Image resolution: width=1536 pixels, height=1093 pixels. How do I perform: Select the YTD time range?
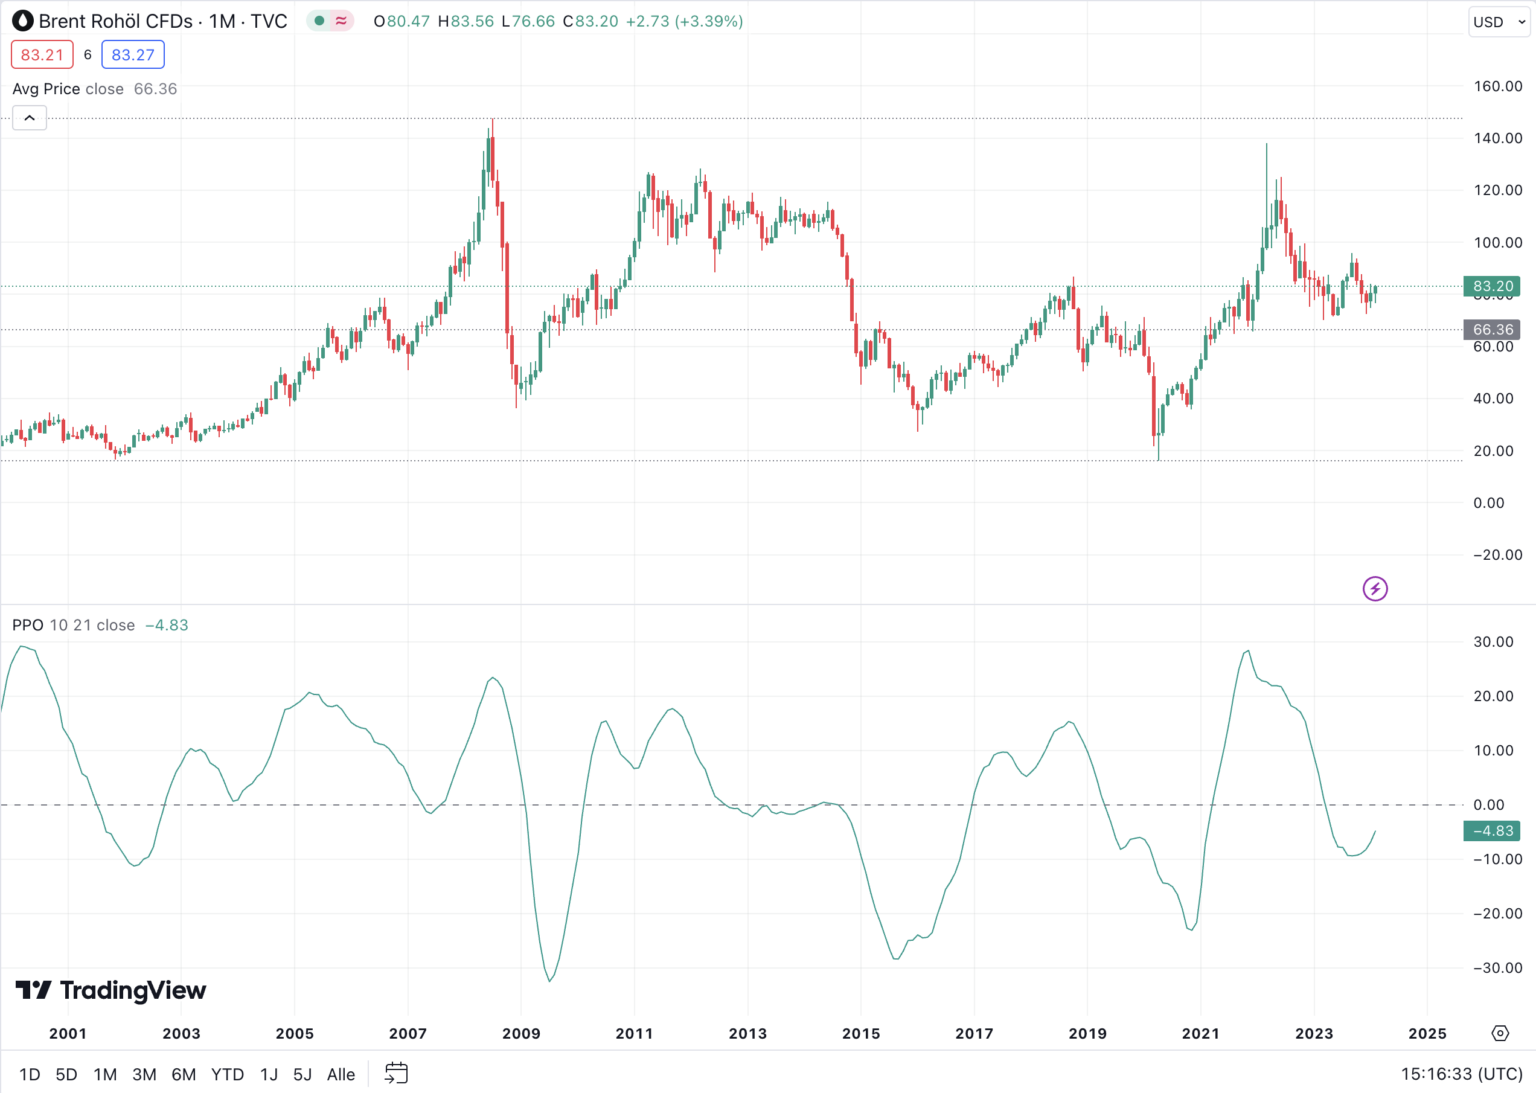point(227,1074)
